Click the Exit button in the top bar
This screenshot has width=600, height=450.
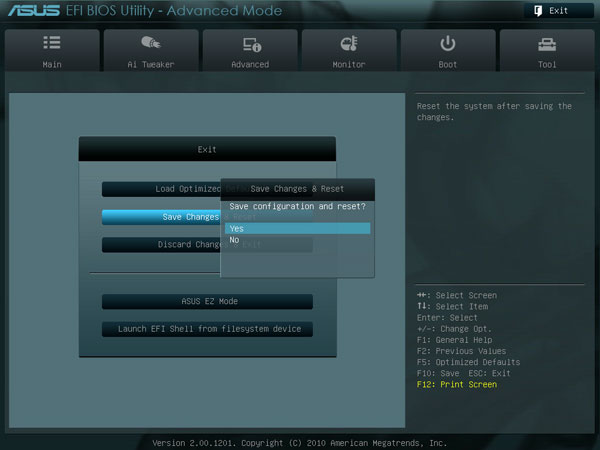coord(558,11)
